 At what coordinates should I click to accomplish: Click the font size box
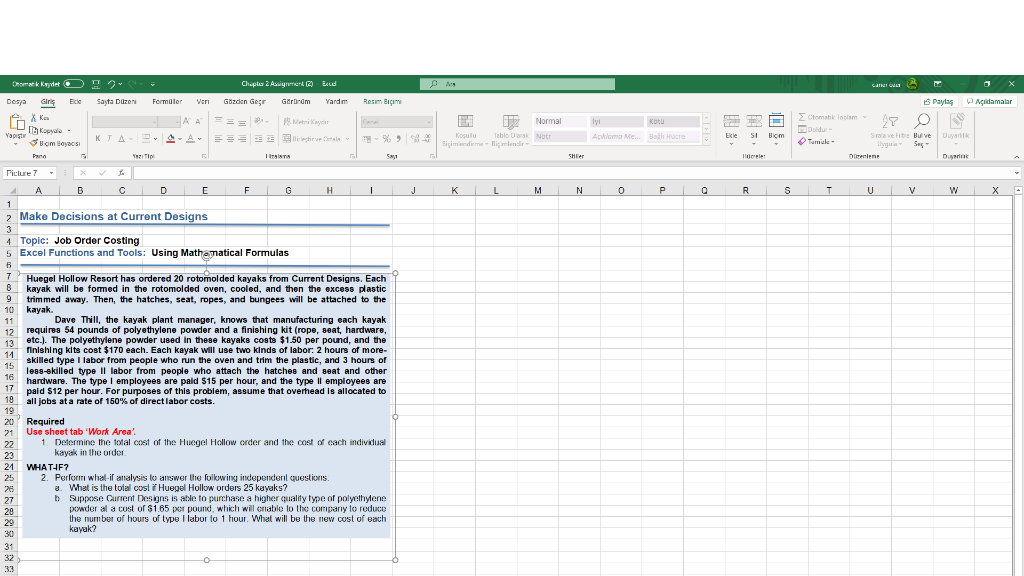(168, 122)
